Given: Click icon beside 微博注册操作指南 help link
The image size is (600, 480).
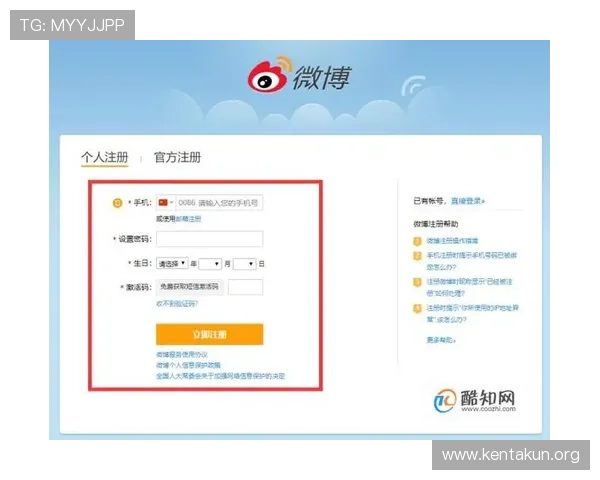Looking at the screenshot, I should click(417, 241).
